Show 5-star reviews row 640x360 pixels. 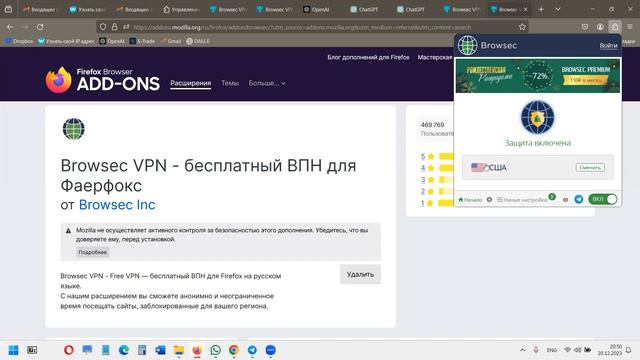click(437, 156)
